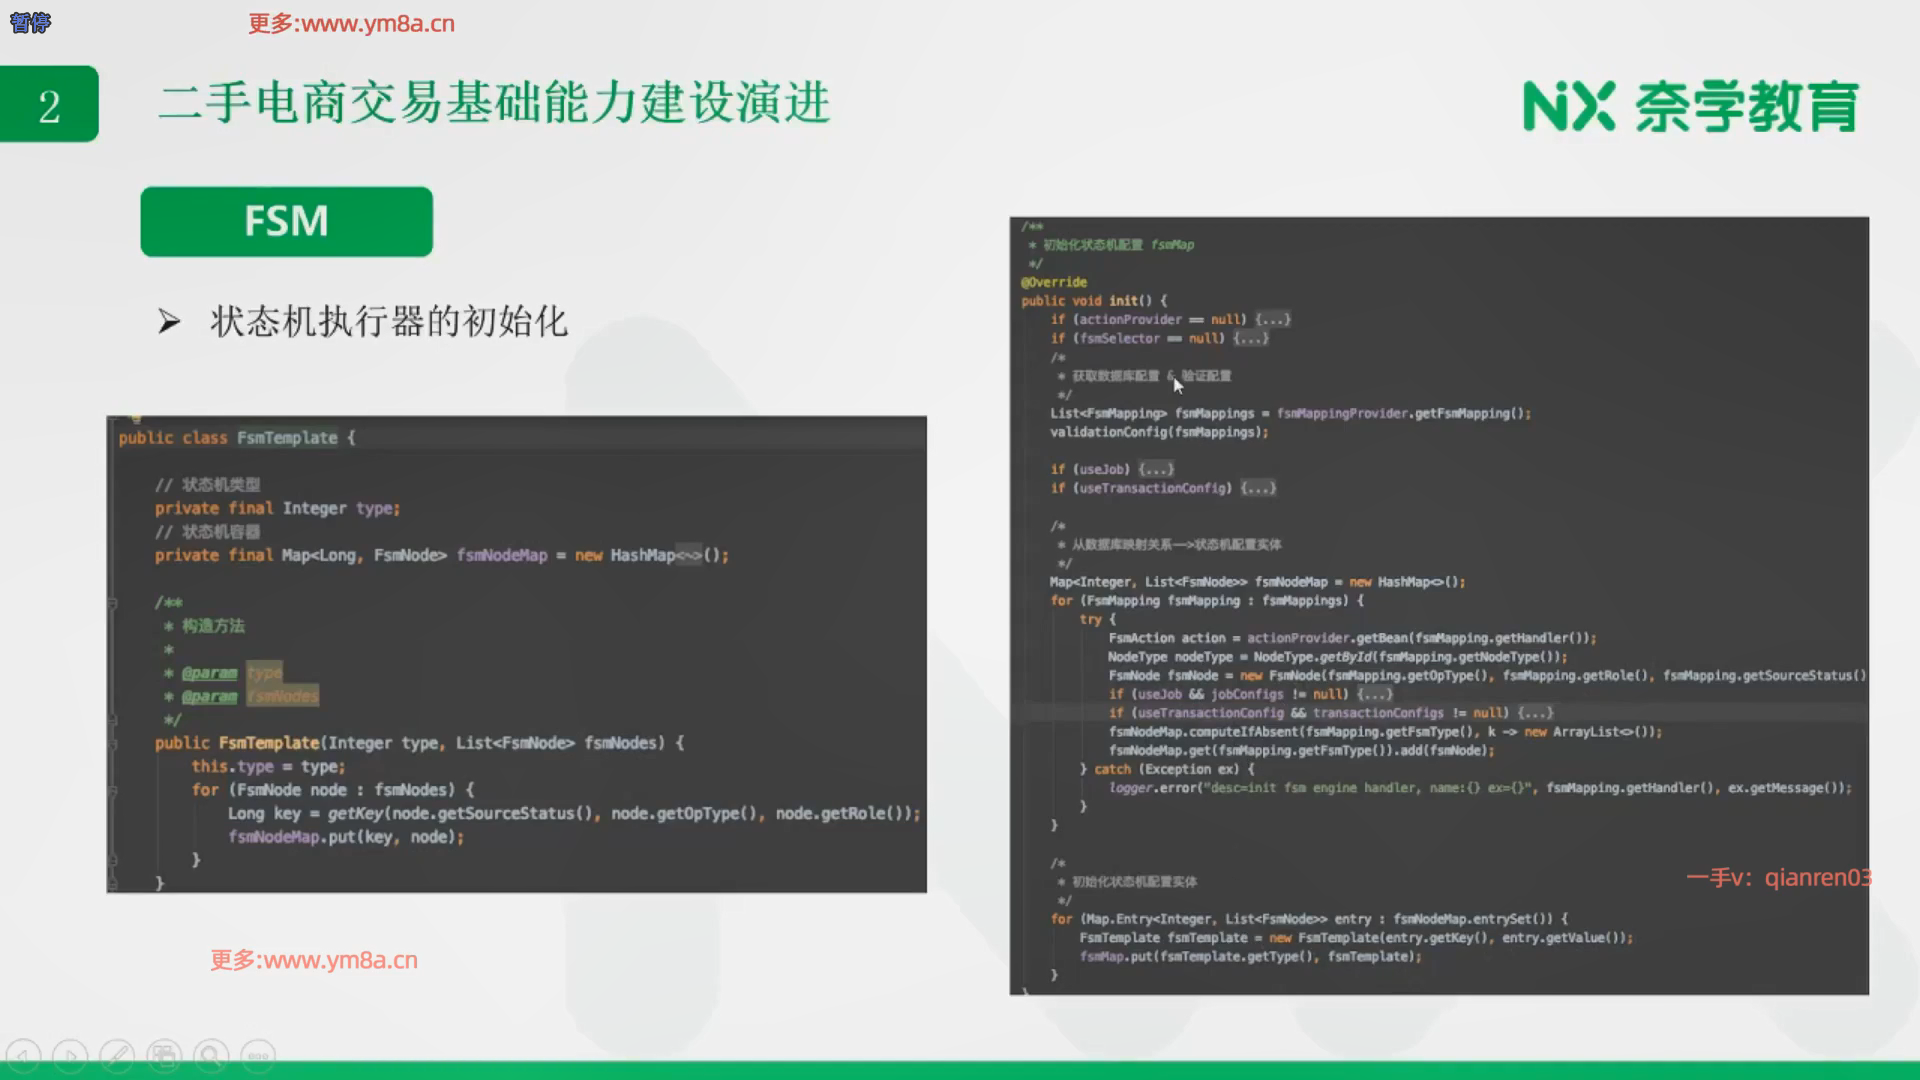Image resolution: width=1920 pixels, height=1080 pixels.
Task: Click the 状态机执行器的初始化 bullet text
Action: pyautogui.click(x=388, y=322)
